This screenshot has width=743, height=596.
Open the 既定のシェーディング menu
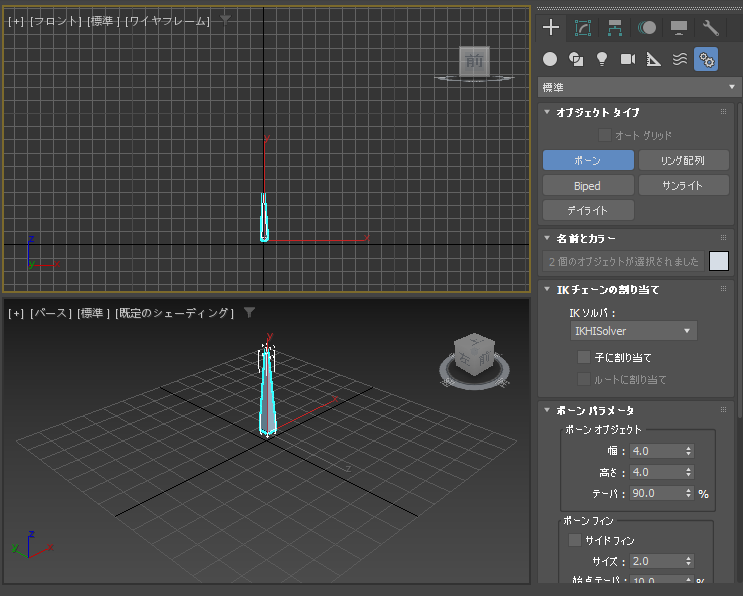click(174, 313)
